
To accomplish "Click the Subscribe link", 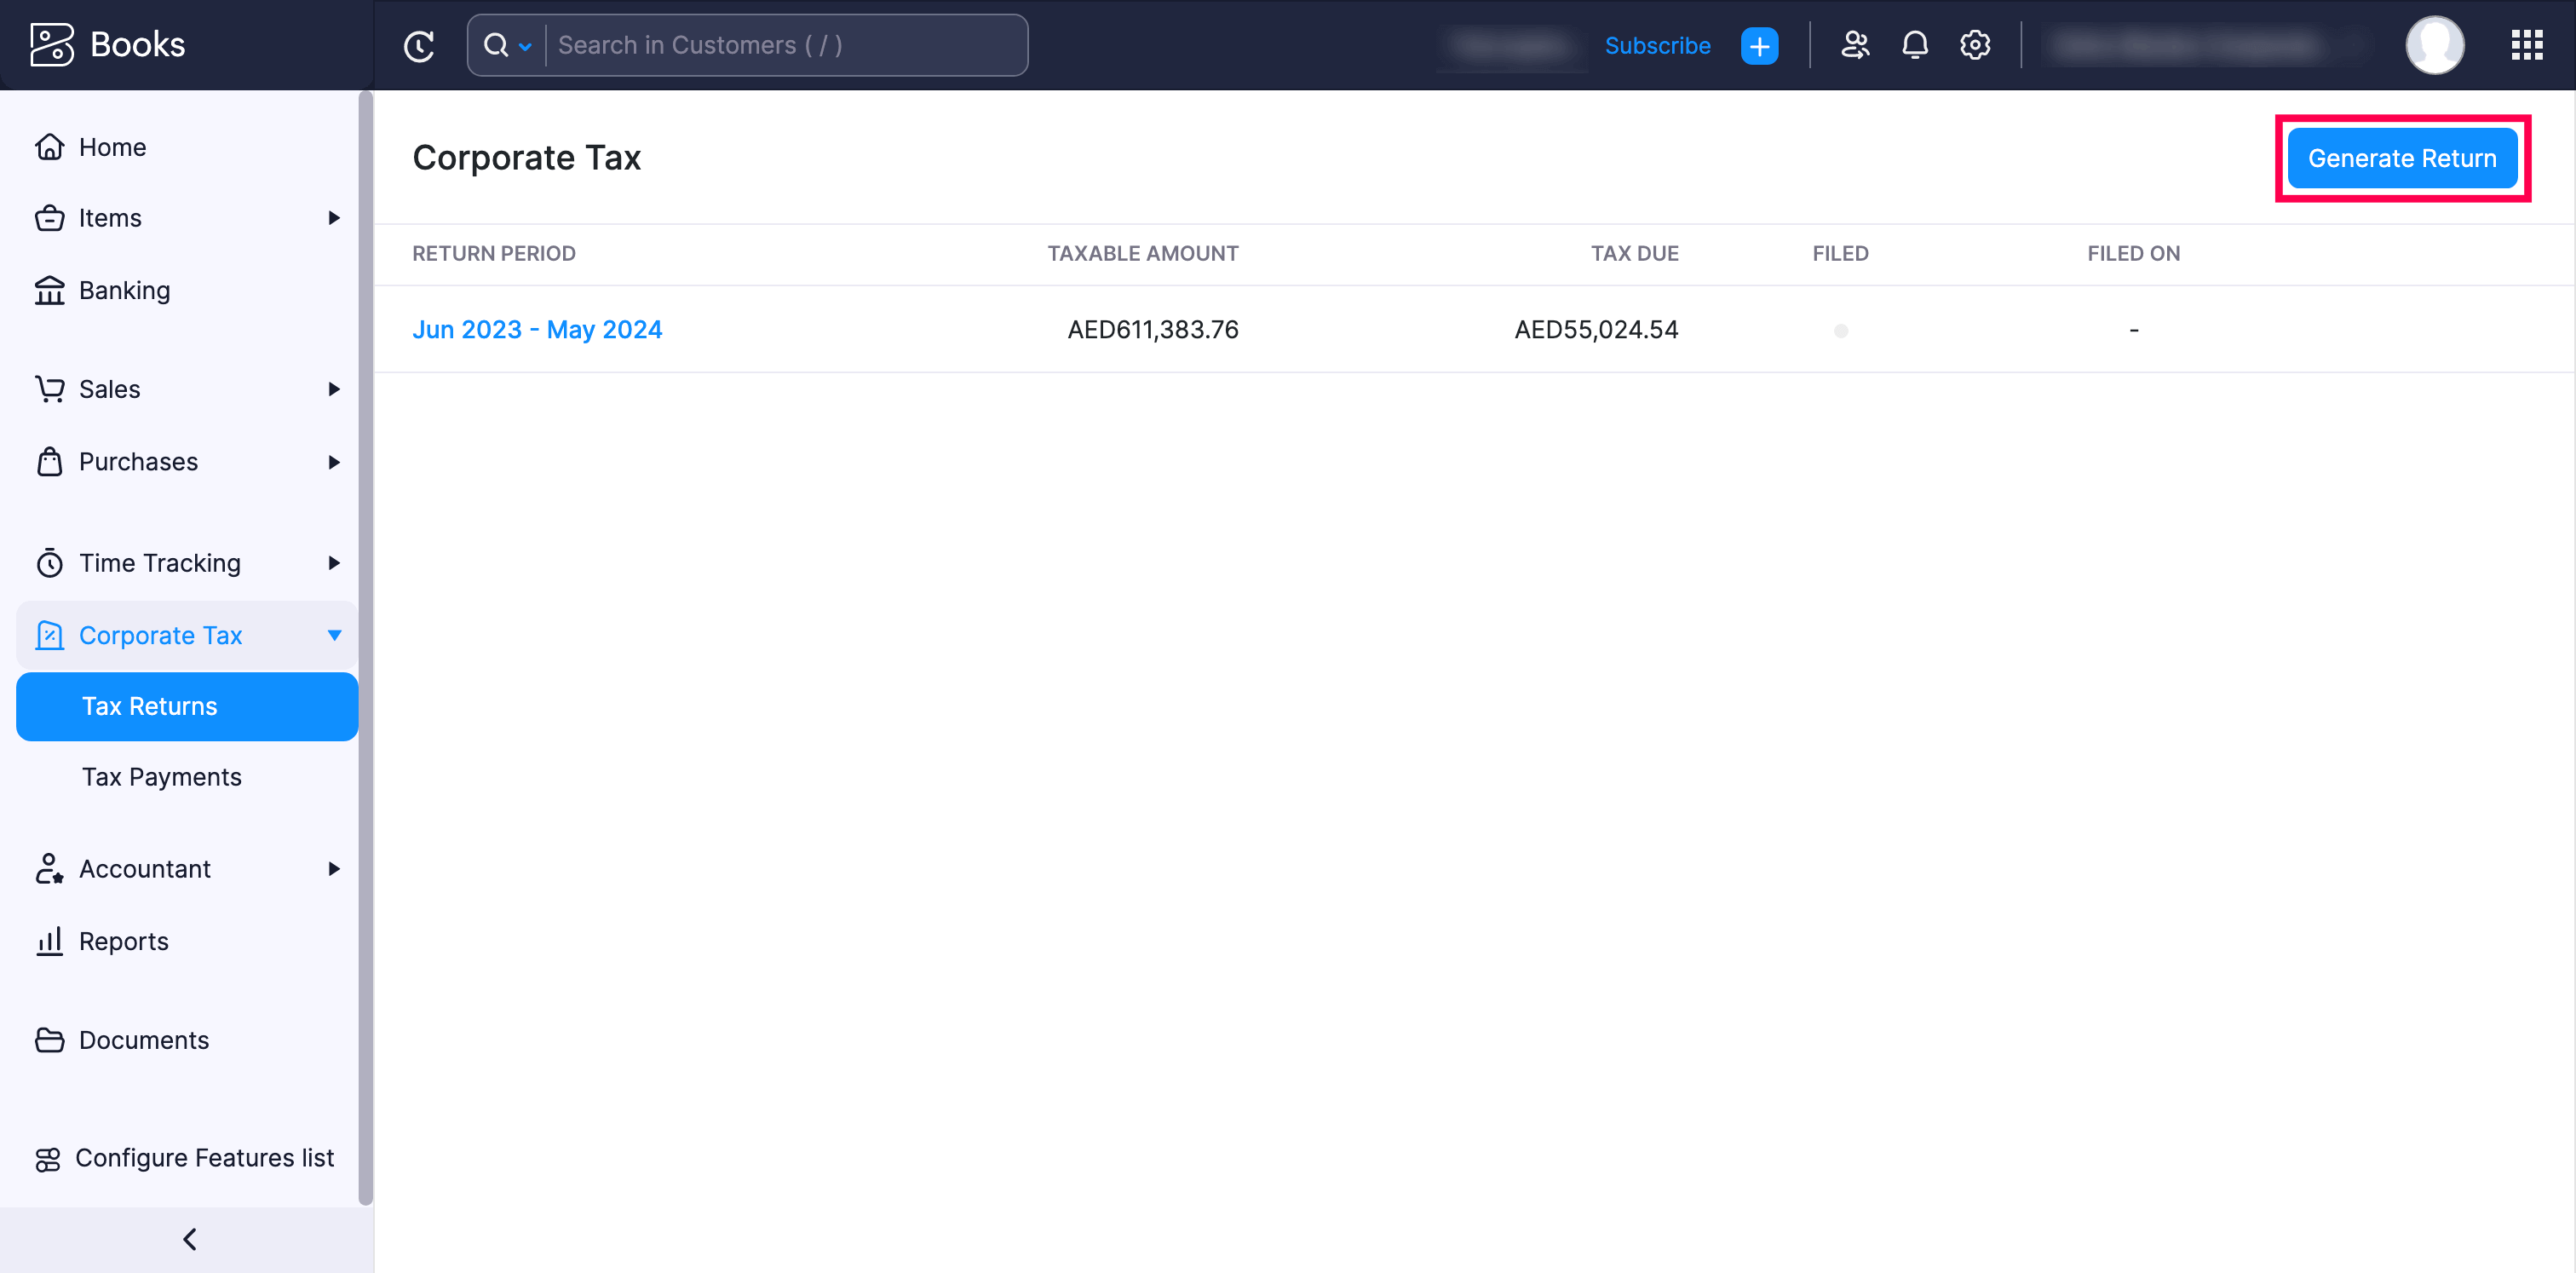I will click(1657, 46).
